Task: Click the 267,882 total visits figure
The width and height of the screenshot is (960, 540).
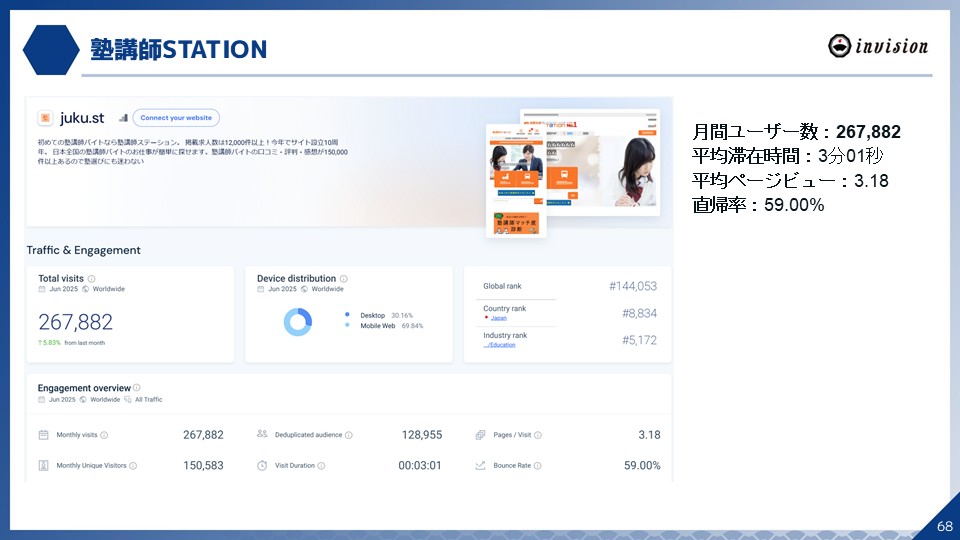Action: tap(75, 322)
